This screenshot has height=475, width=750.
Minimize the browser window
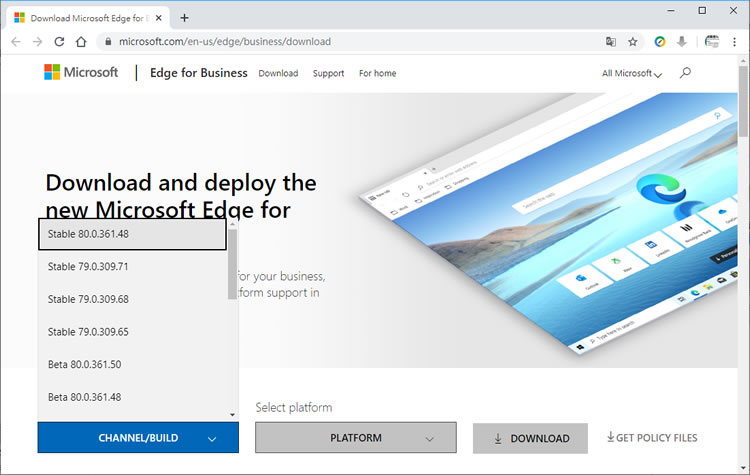tap(671, 10)
